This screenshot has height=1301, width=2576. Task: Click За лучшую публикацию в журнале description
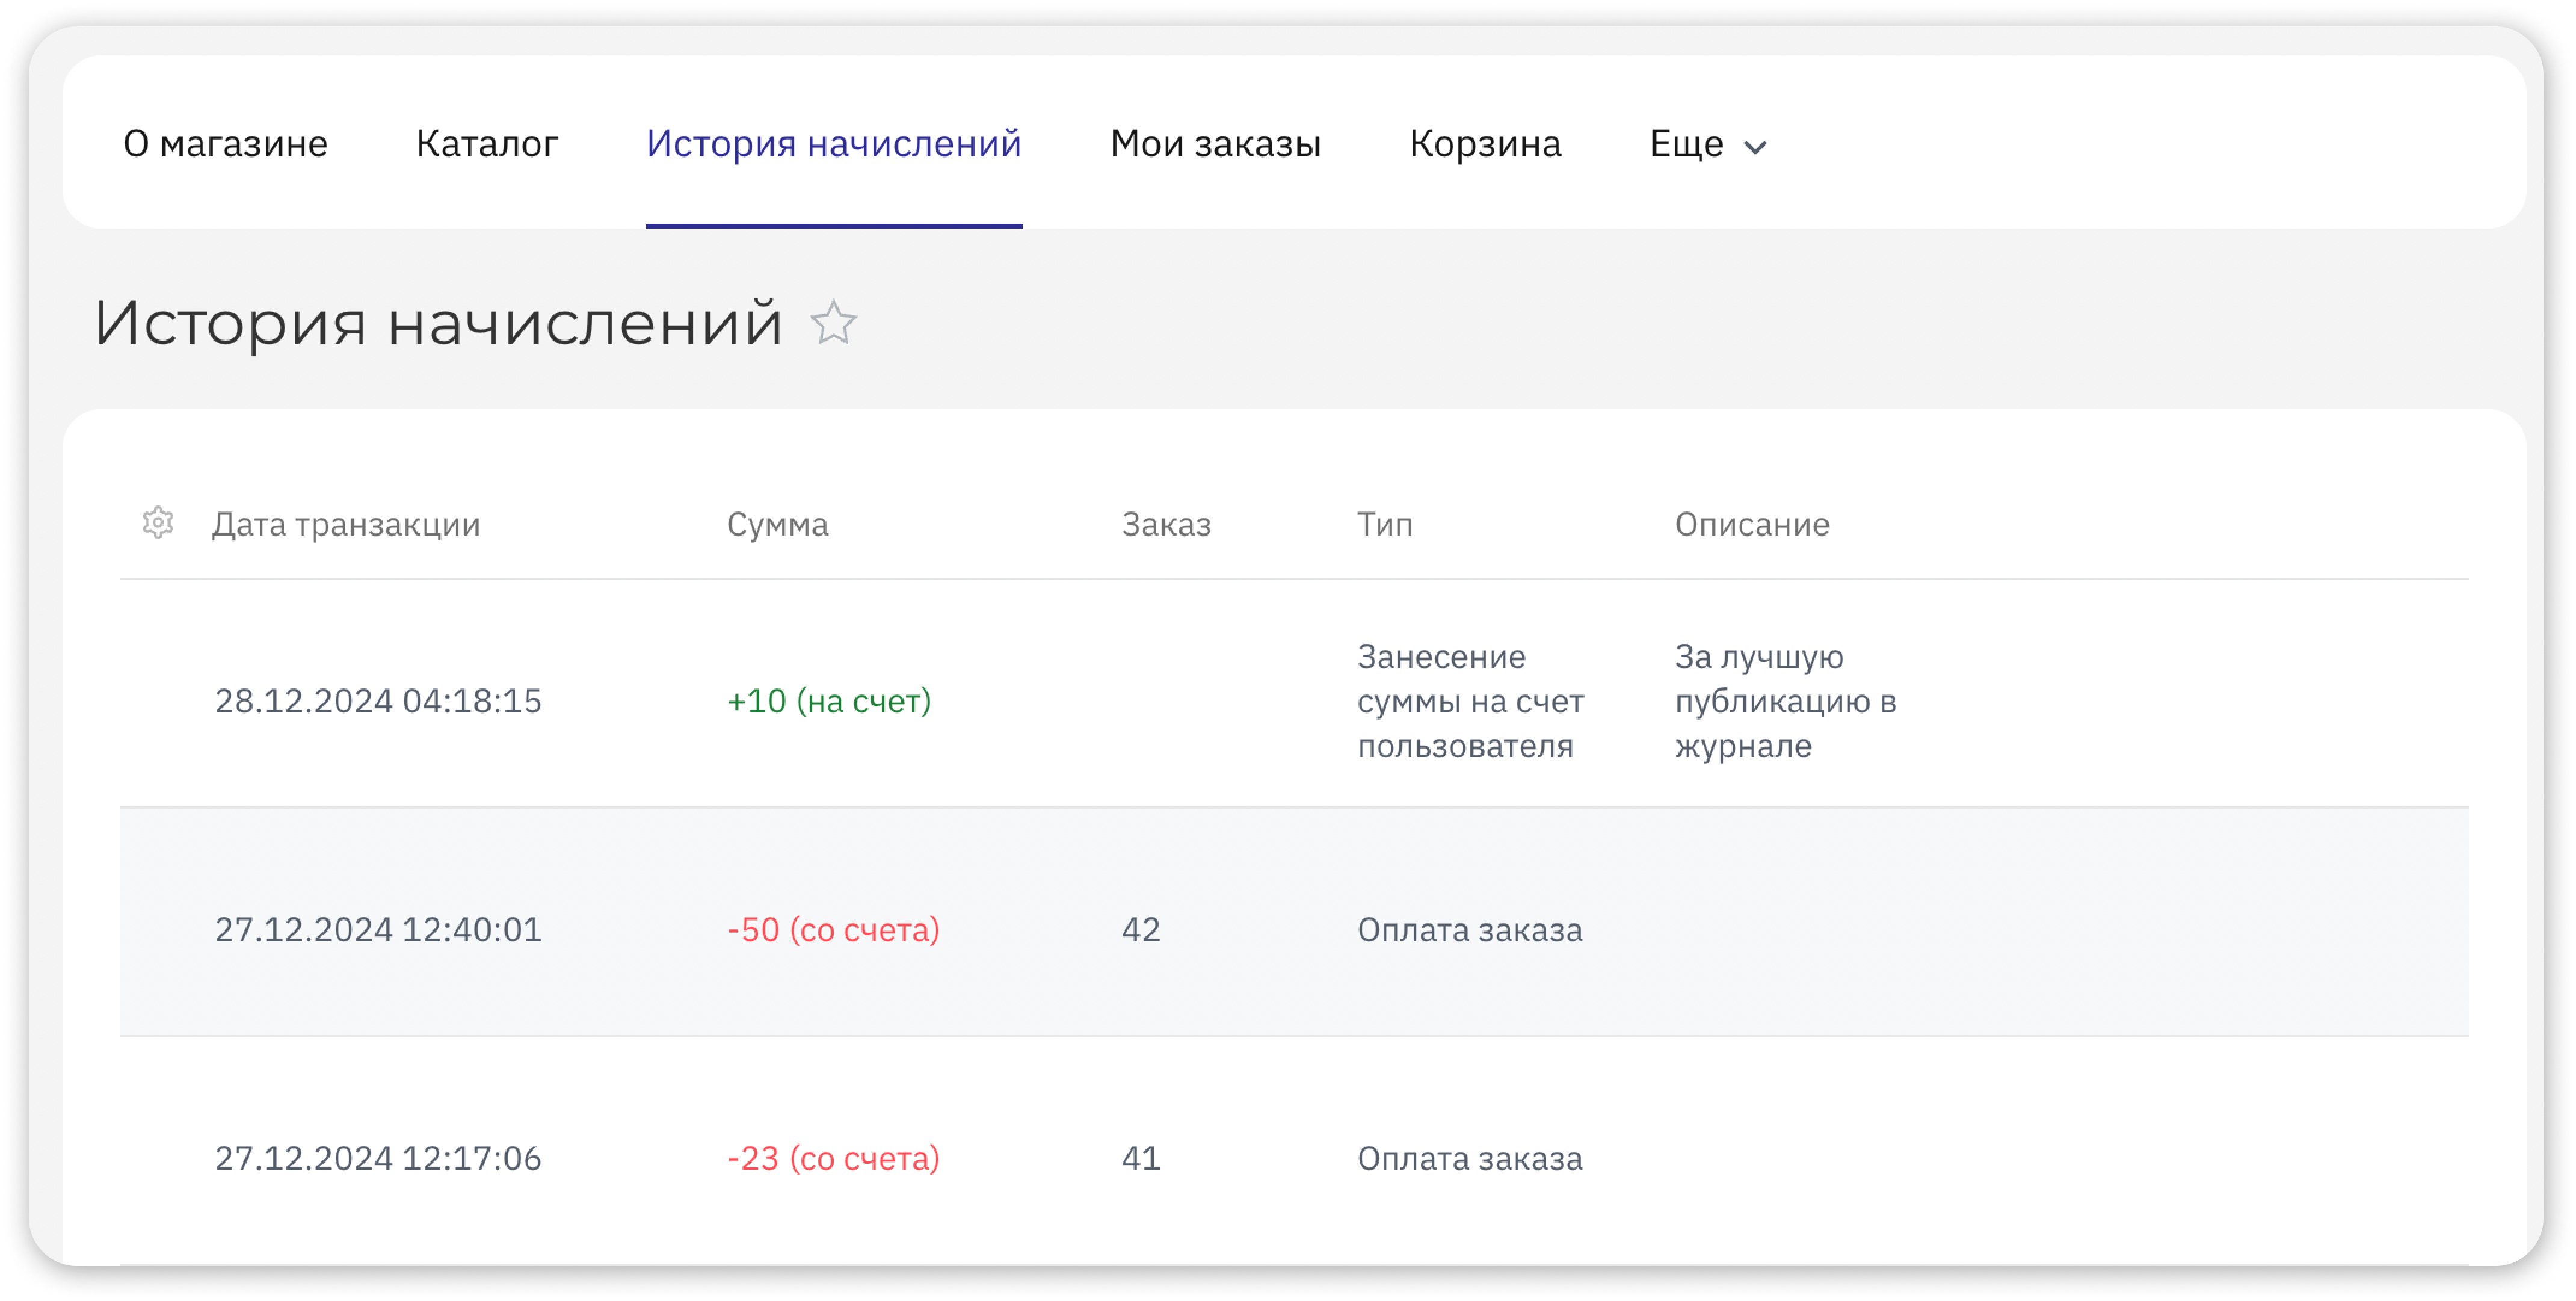(1786, 701)
